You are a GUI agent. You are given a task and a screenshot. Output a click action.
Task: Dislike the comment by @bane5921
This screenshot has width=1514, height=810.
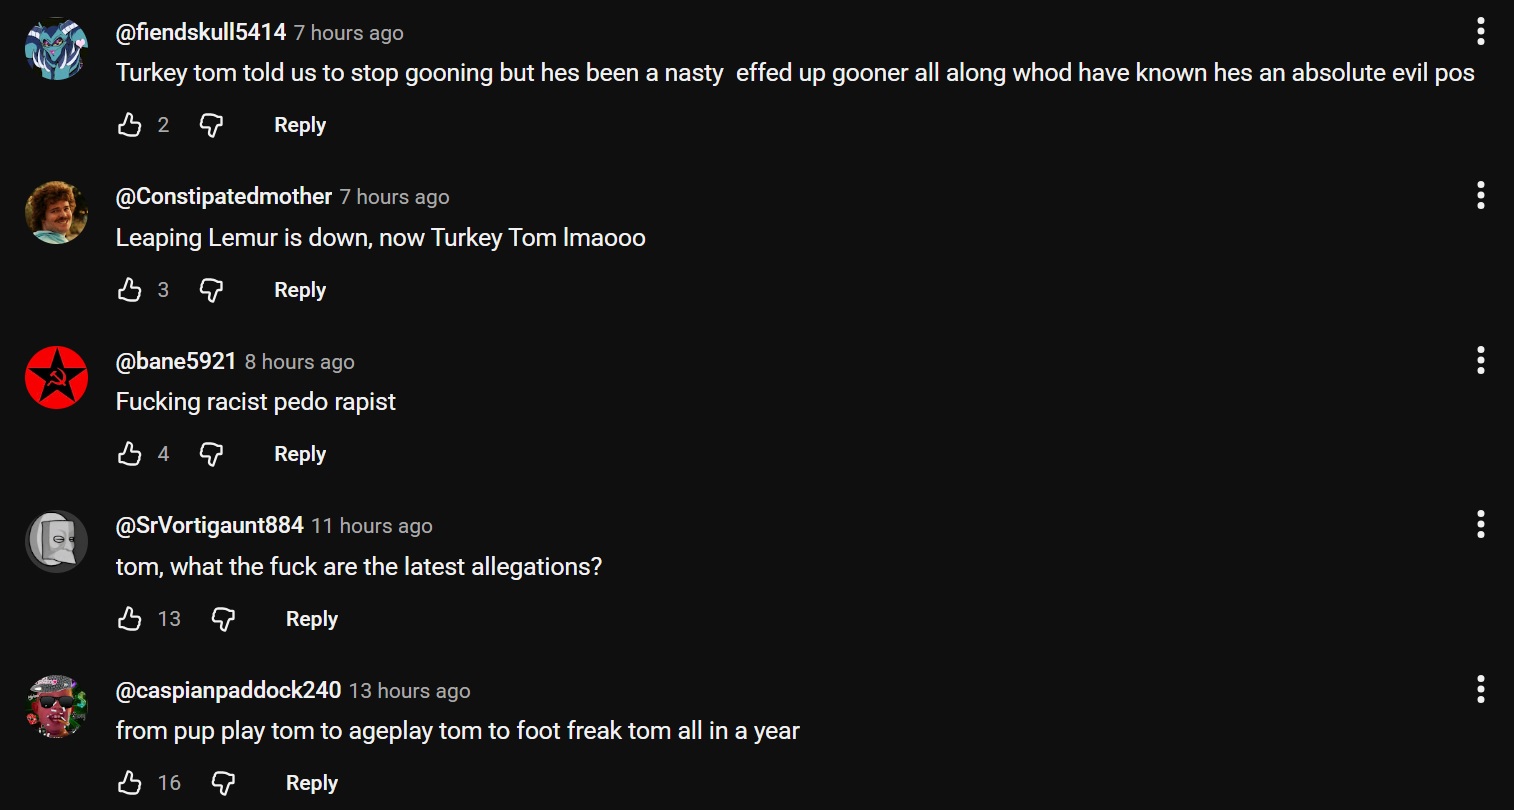tap(211, 453)
